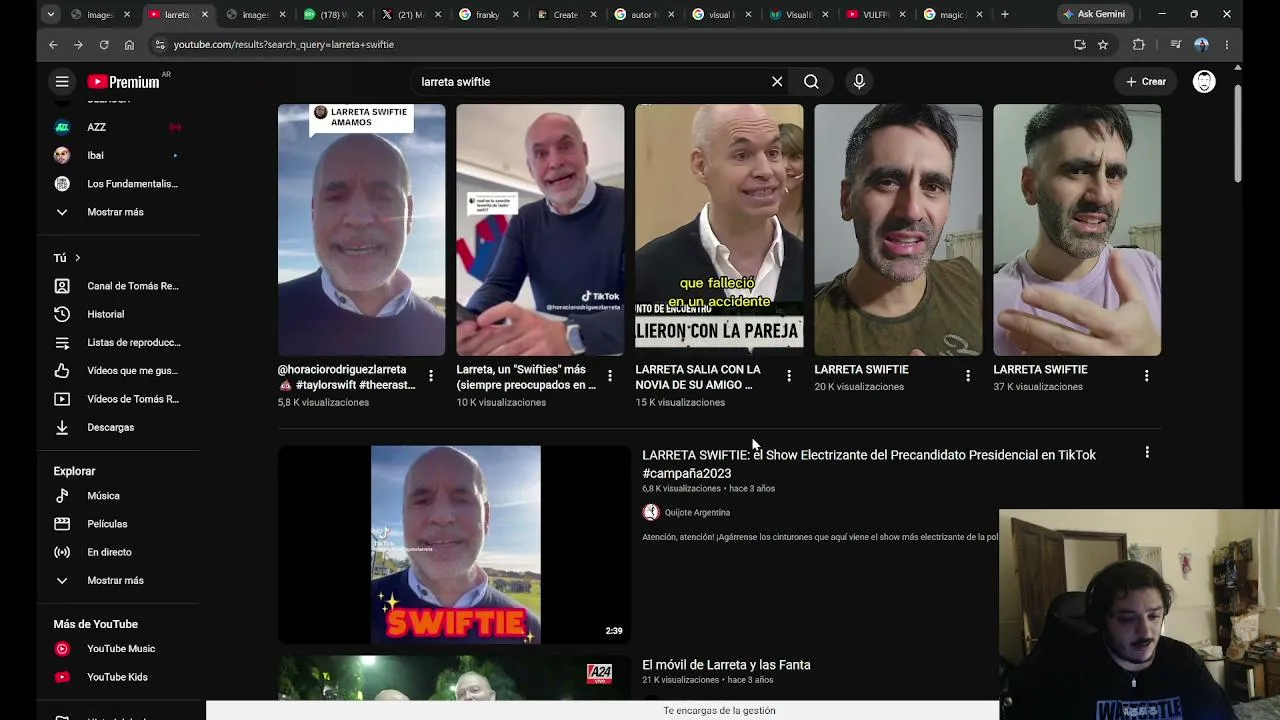1280x720 pixels.
Task: Open options for '@horaciorodriguezlarreta' short
Action: 431,376
